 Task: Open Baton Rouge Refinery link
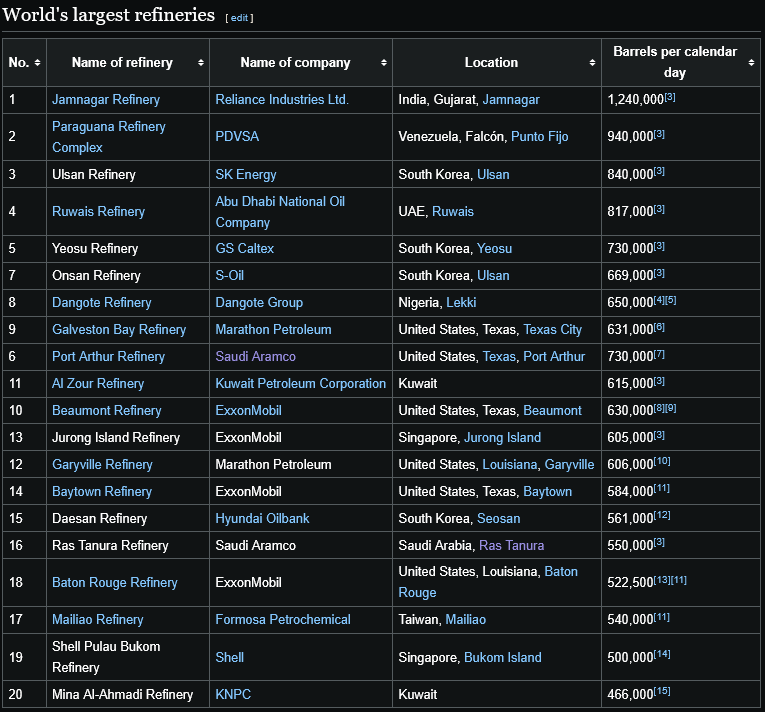coord(115,582)
